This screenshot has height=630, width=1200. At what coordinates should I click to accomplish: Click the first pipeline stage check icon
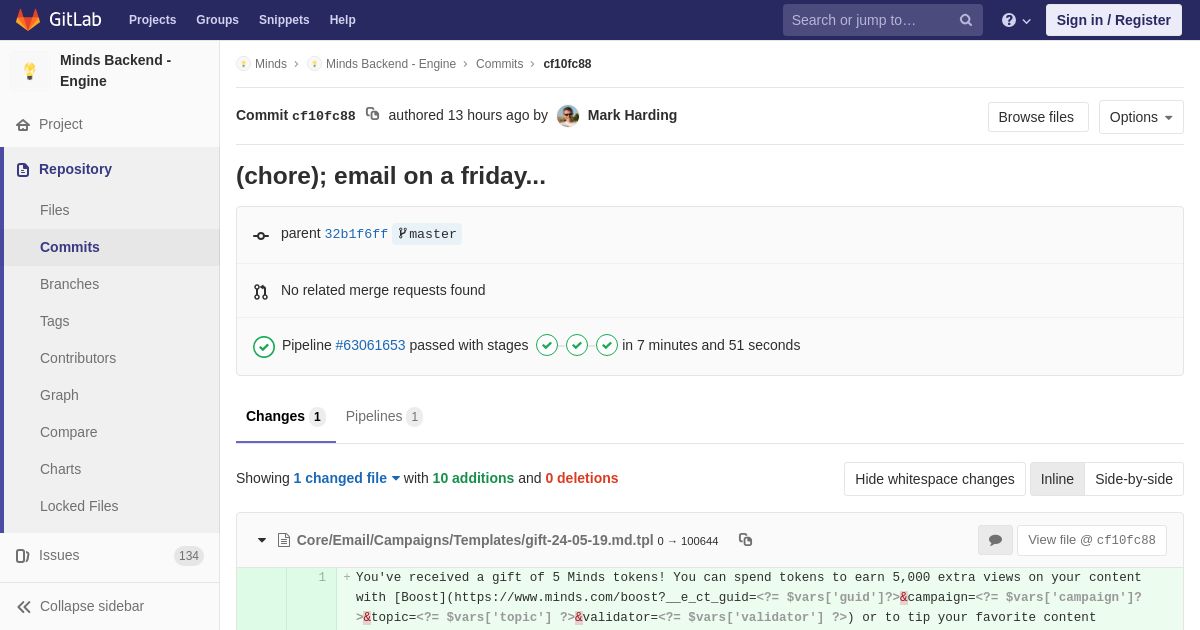point(547,345)
